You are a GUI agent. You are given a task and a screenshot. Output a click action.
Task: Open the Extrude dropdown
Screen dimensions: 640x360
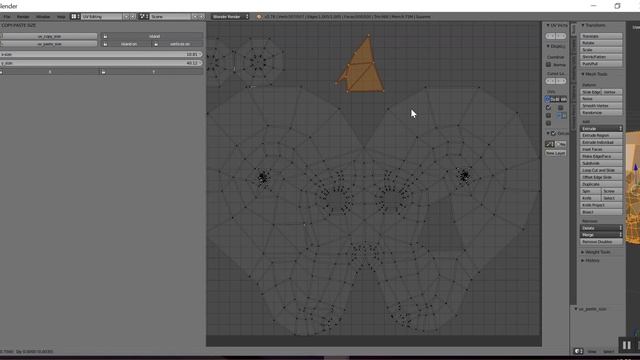pyautogui.click(x=601, y=129)
